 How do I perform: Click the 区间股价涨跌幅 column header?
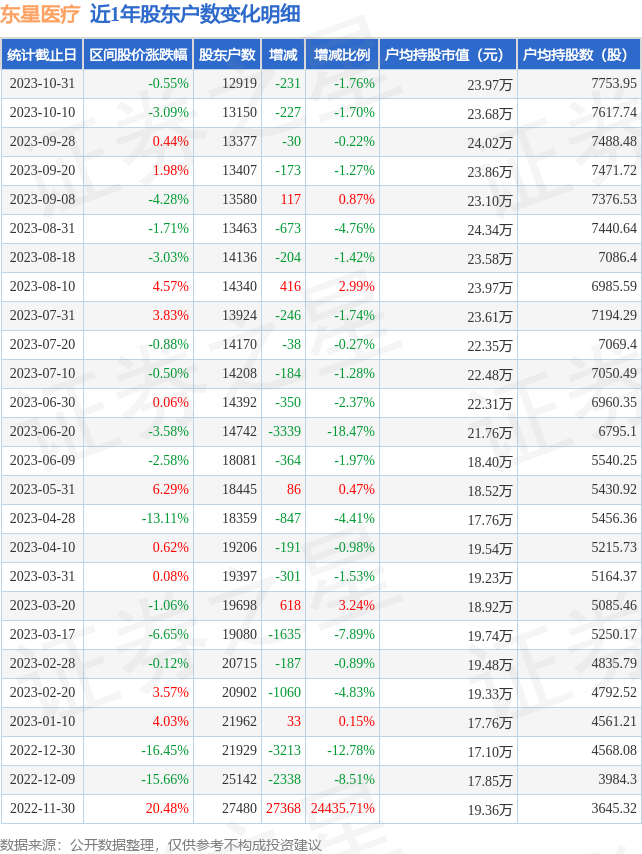point(138,54)
